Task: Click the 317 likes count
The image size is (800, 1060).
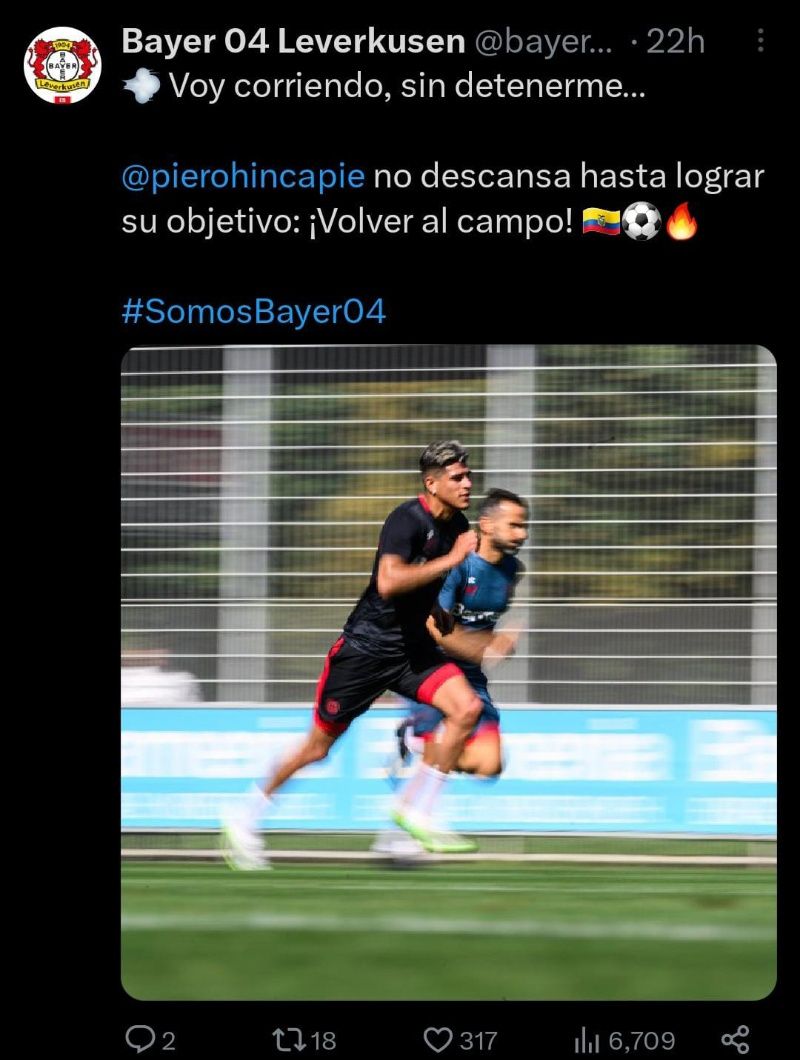Action: point(479,1040)
